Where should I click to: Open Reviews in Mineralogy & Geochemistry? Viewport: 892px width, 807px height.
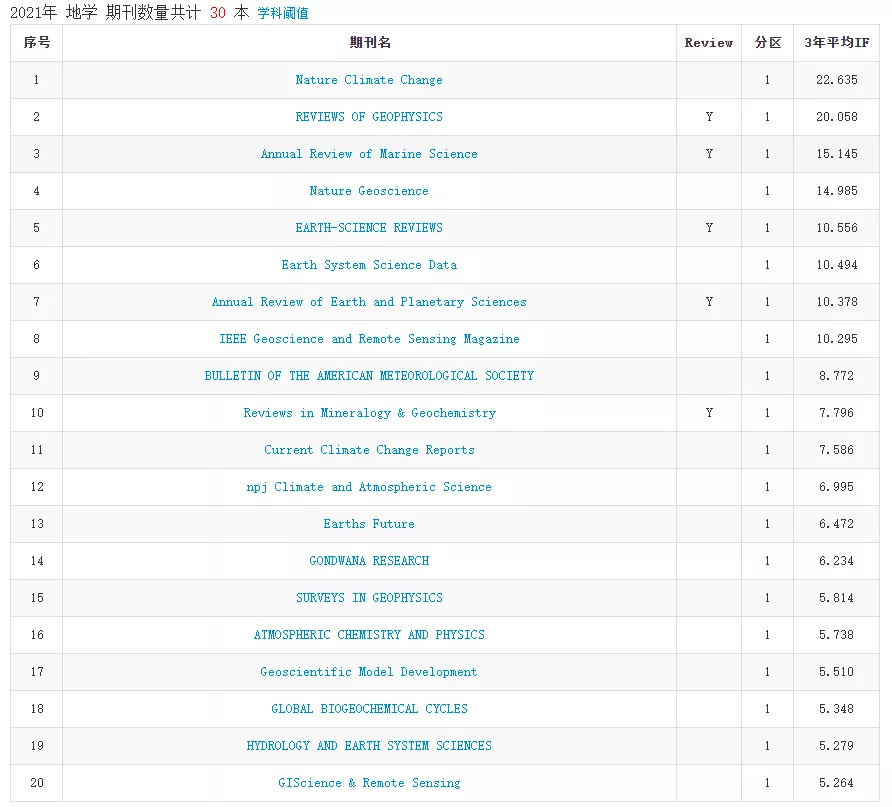pyautogui.click(x=369, y=413)
